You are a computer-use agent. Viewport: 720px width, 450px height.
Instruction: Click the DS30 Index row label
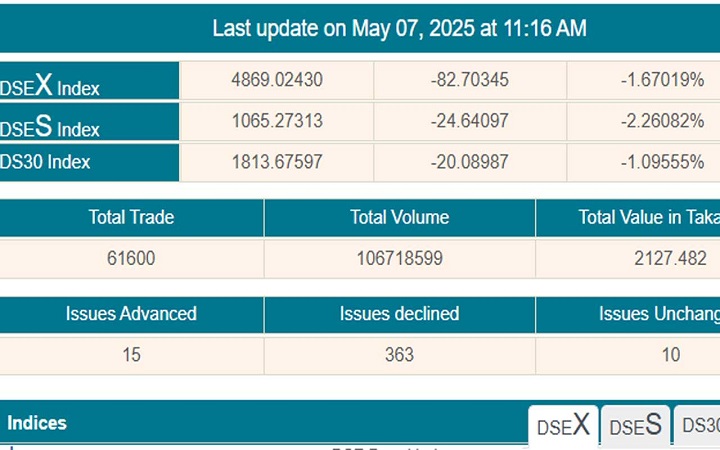click(46, 162)
